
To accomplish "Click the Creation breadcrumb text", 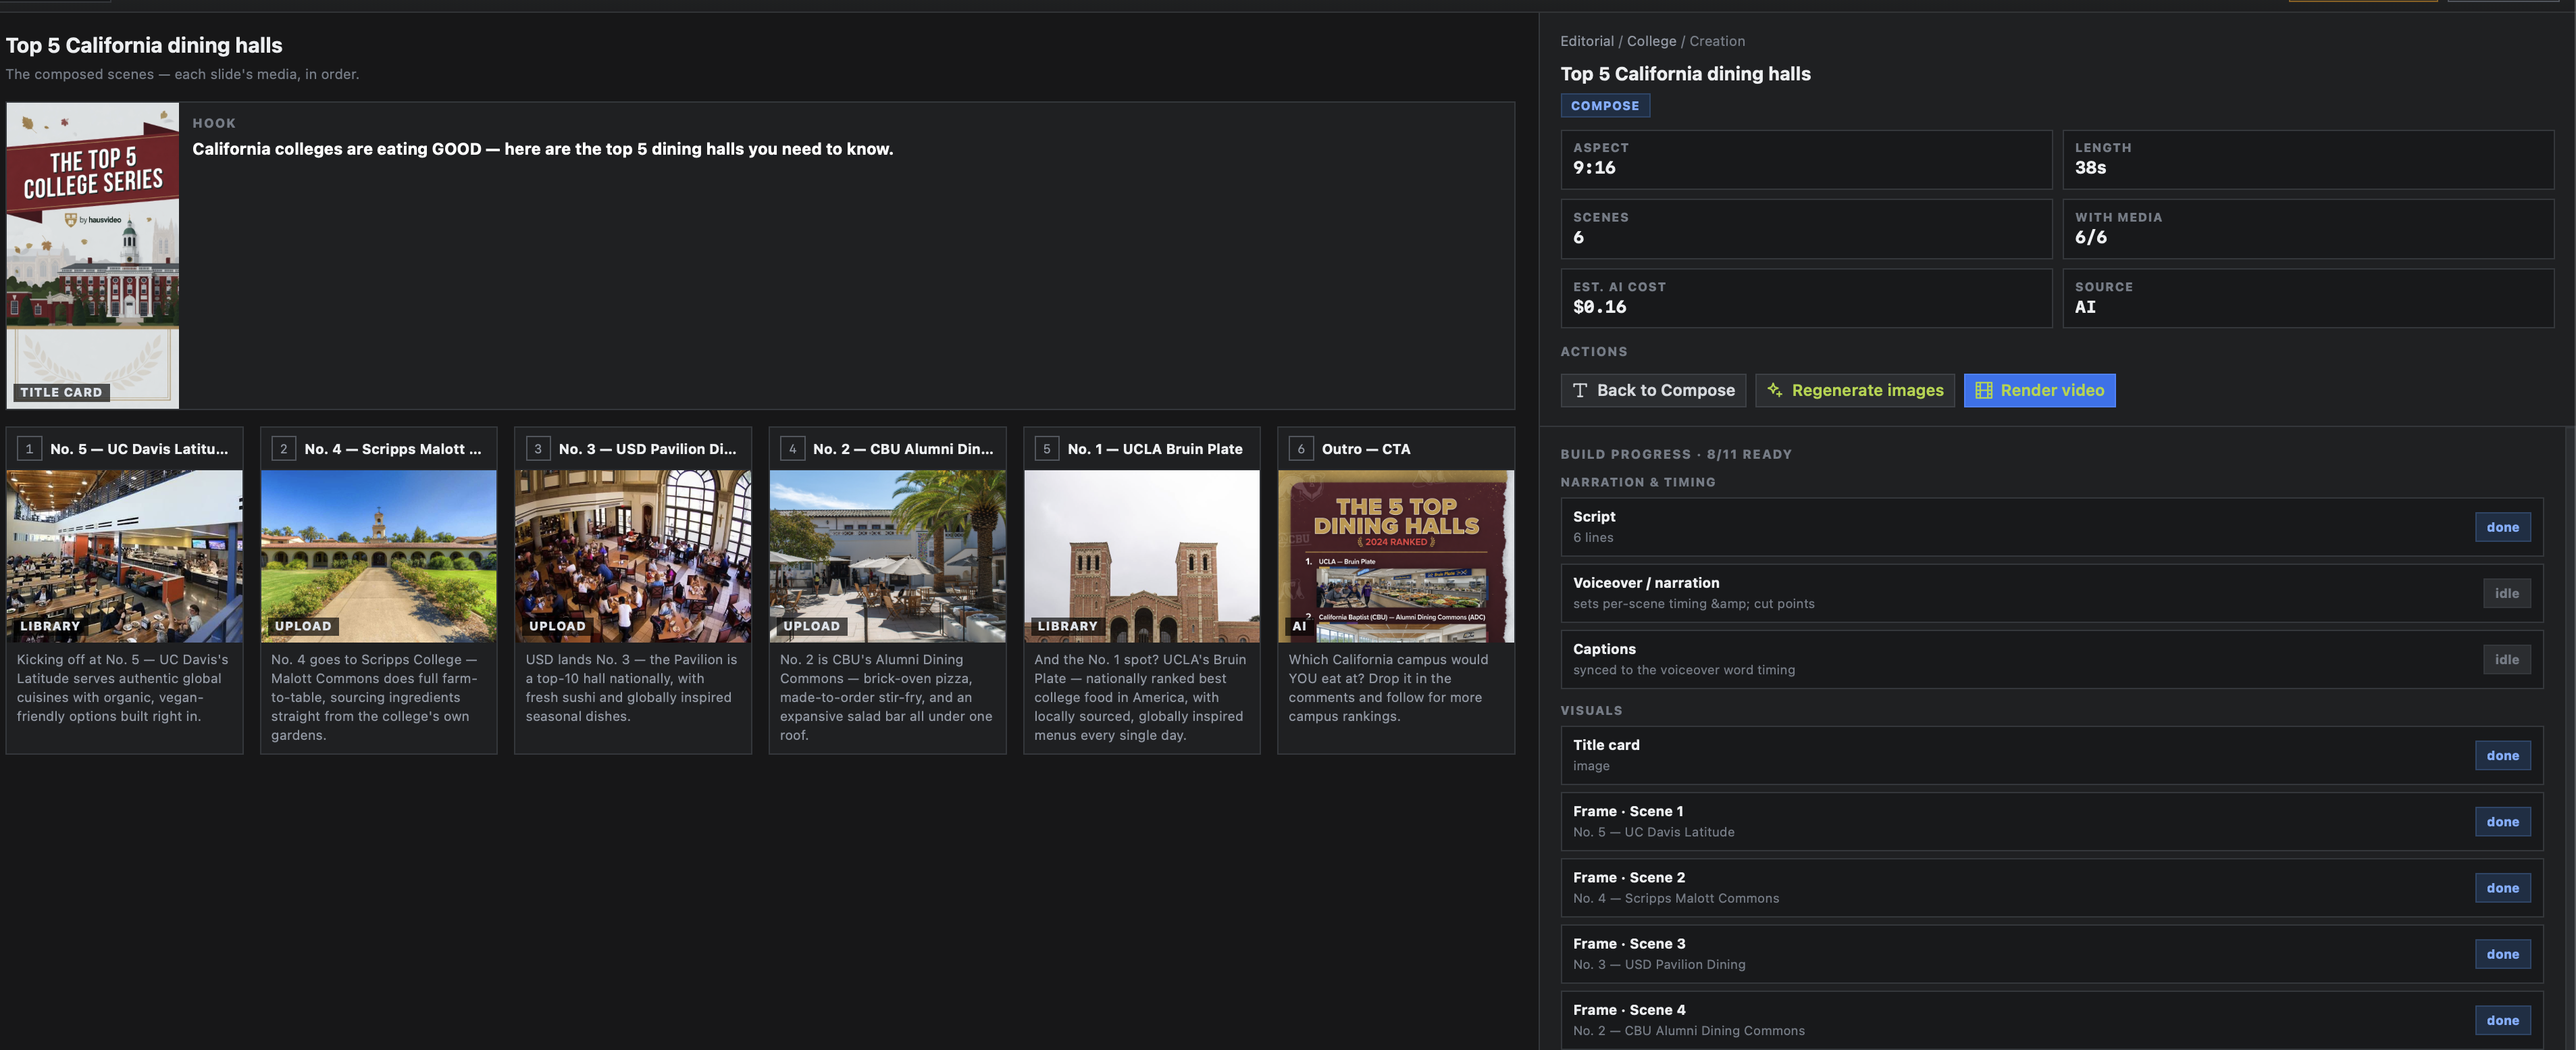I will point(1717,41).
